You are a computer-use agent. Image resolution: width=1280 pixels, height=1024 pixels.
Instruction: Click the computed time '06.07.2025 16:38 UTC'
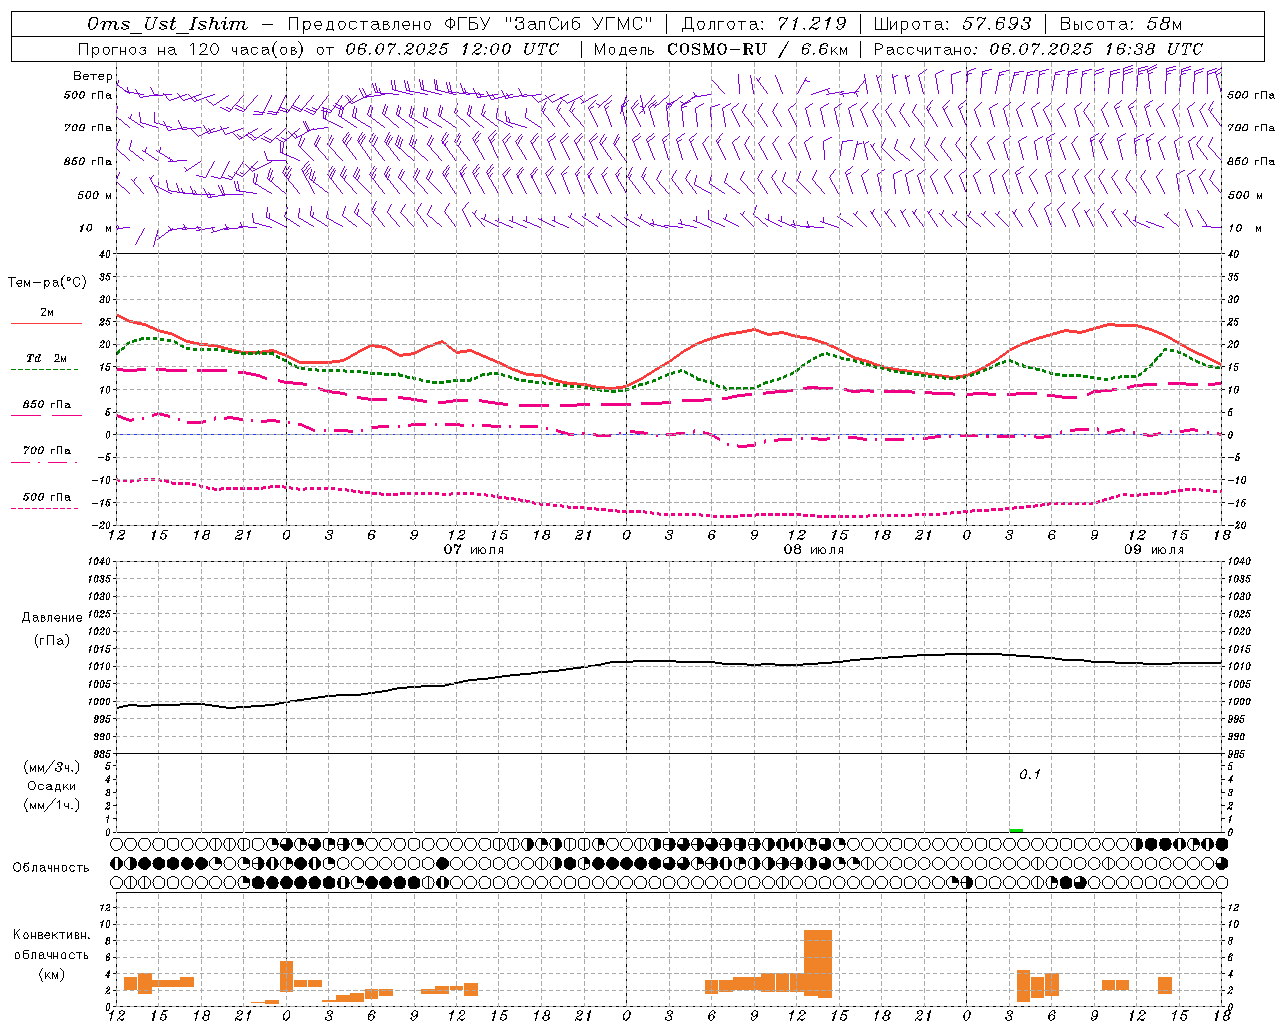coord(1096,49)
